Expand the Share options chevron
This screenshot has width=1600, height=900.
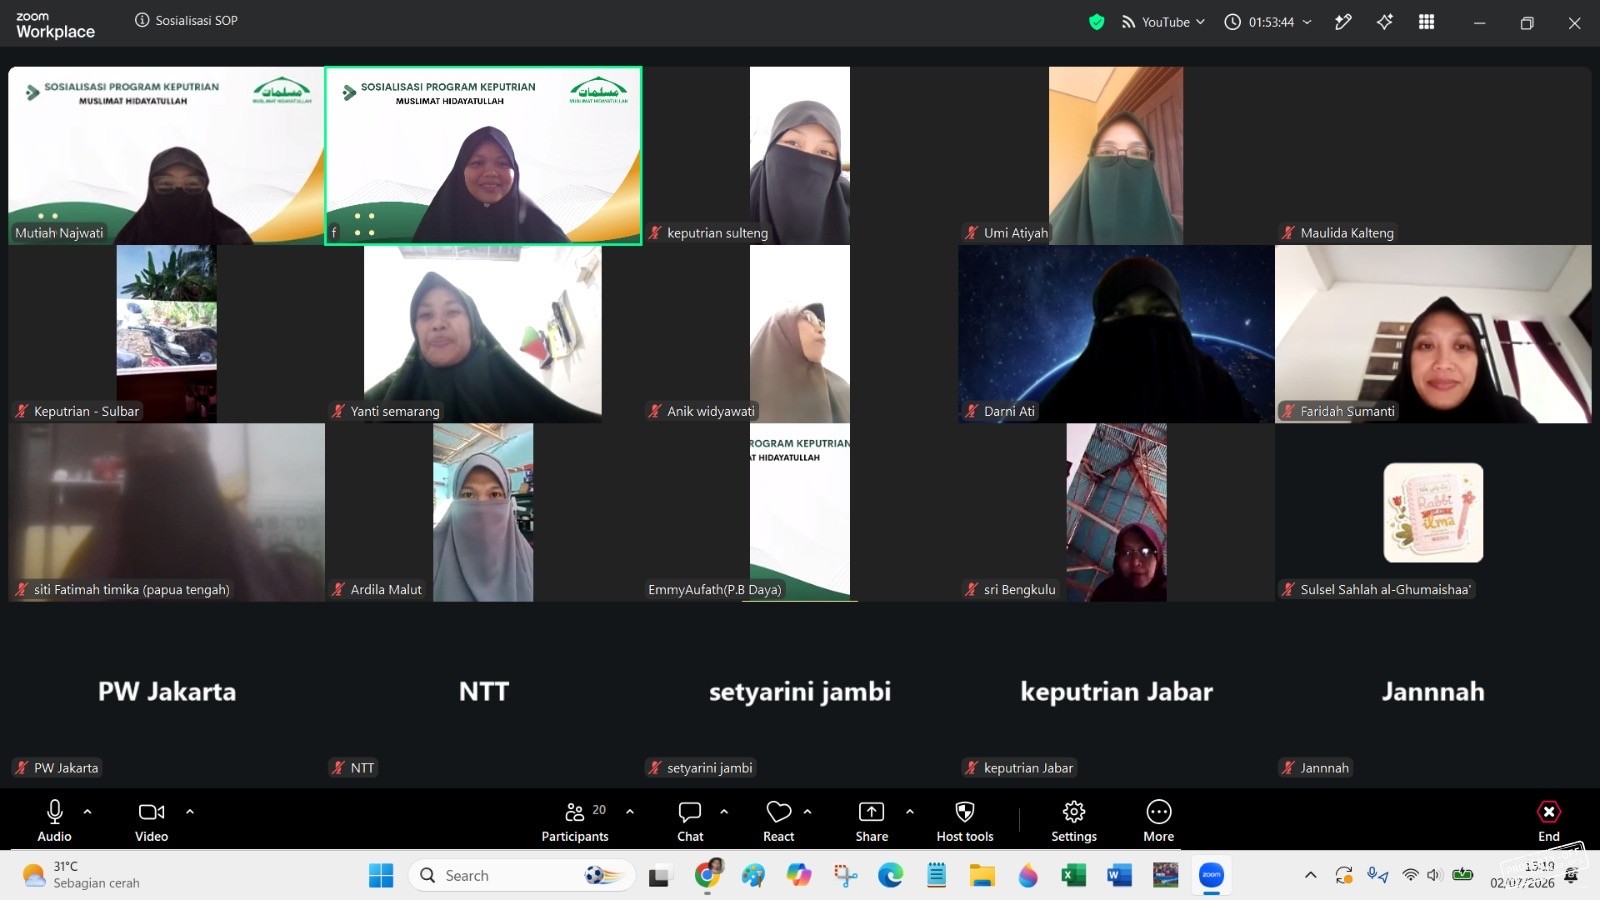pos(910,811)
